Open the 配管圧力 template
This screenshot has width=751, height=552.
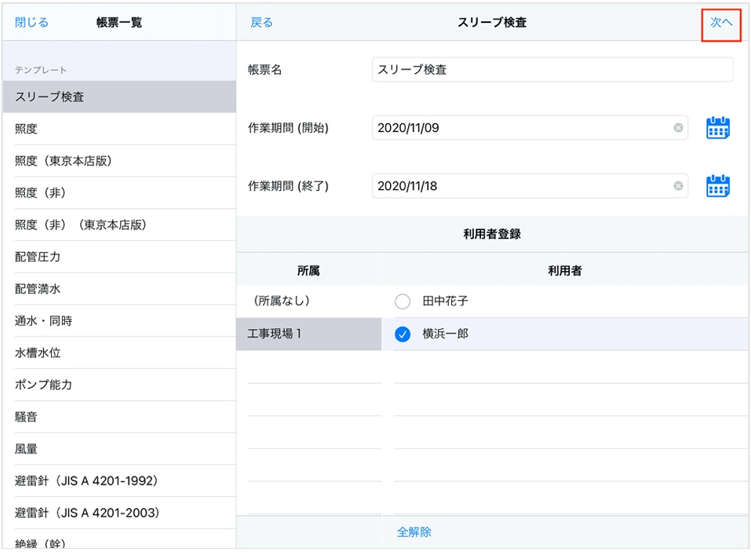click(118, 257)
